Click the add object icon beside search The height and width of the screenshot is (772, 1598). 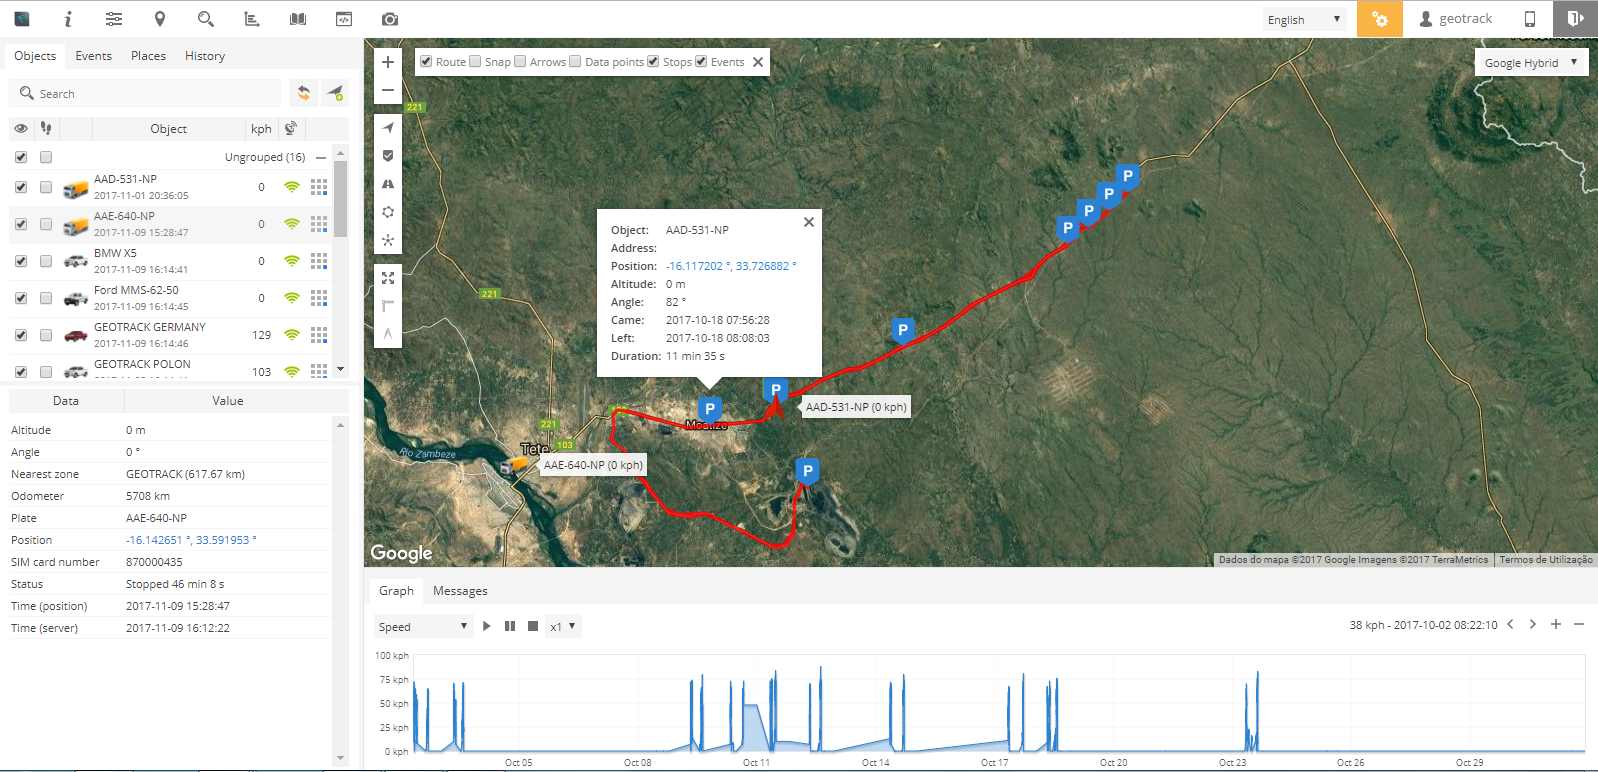click(x=335, y=93)
